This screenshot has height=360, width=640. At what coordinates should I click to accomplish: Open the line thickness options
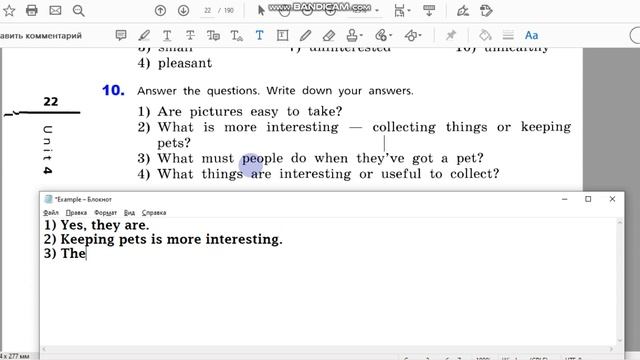point(508,36)
